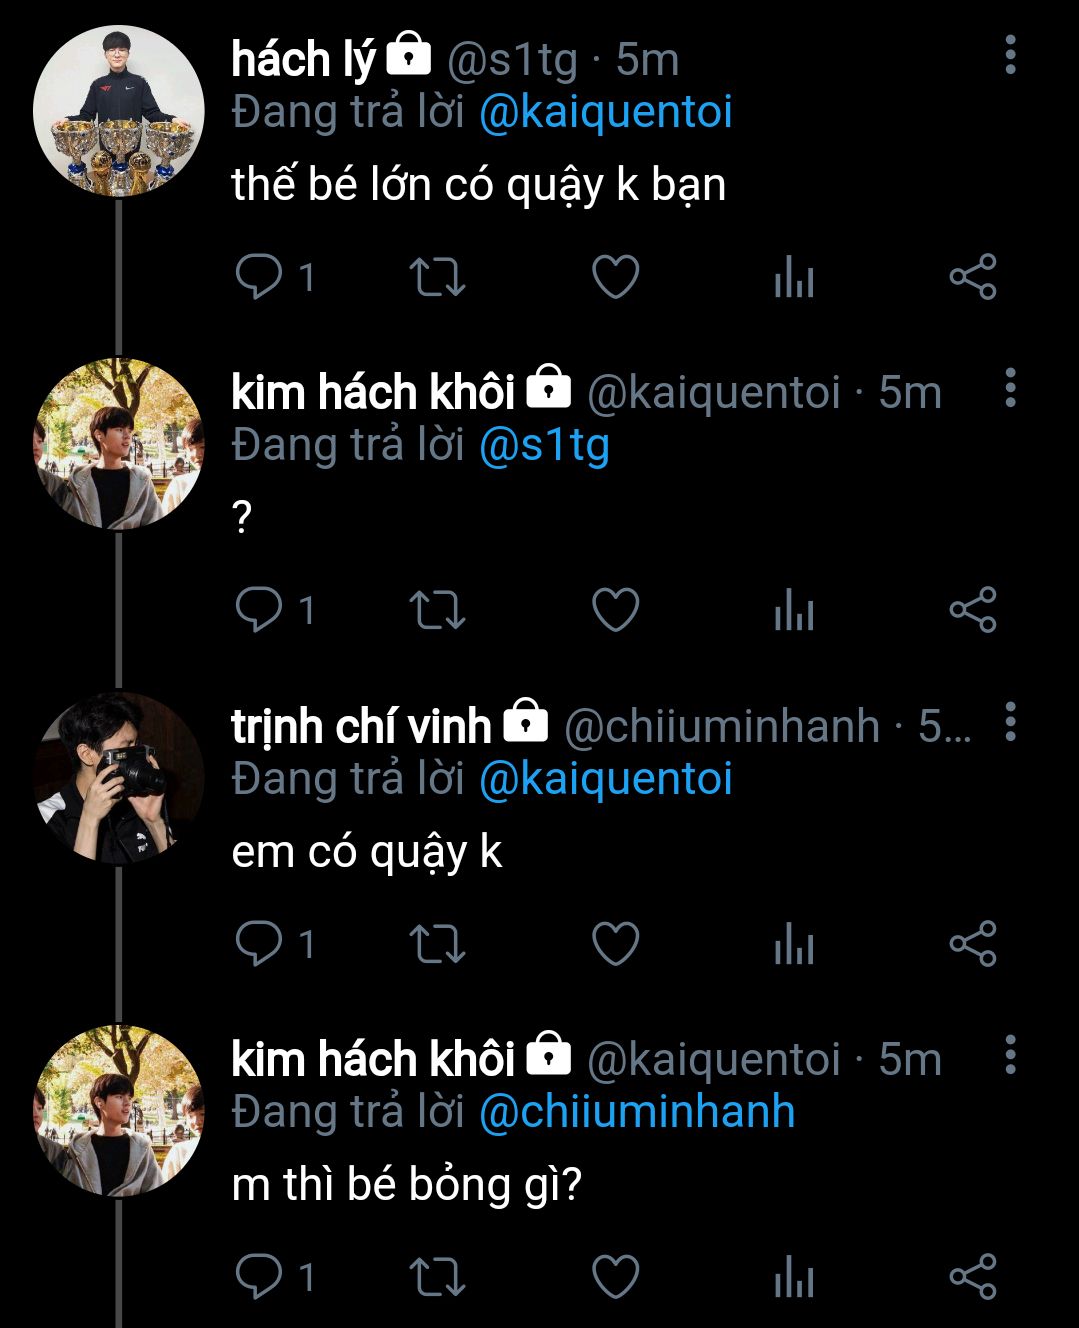Open the @kaiquentoi mention in hách lý's tweet

click(x=606, y=112)
